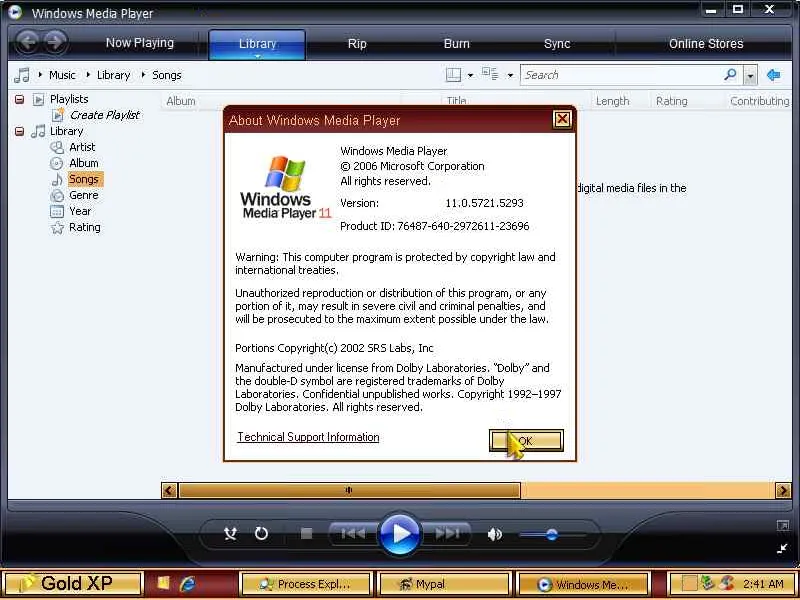Click the layout options icon
This screenshot has height=600, width=800.
453,75
